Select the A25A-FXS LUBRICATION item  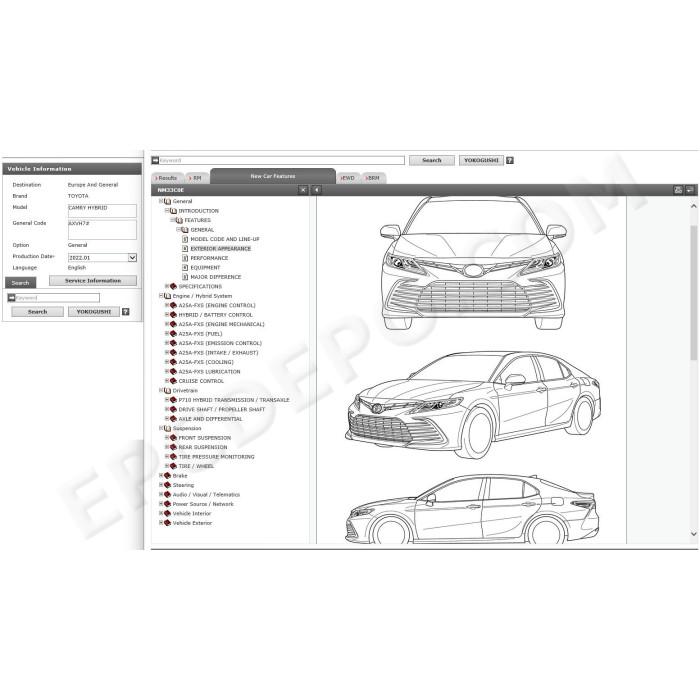click(209, 371)
